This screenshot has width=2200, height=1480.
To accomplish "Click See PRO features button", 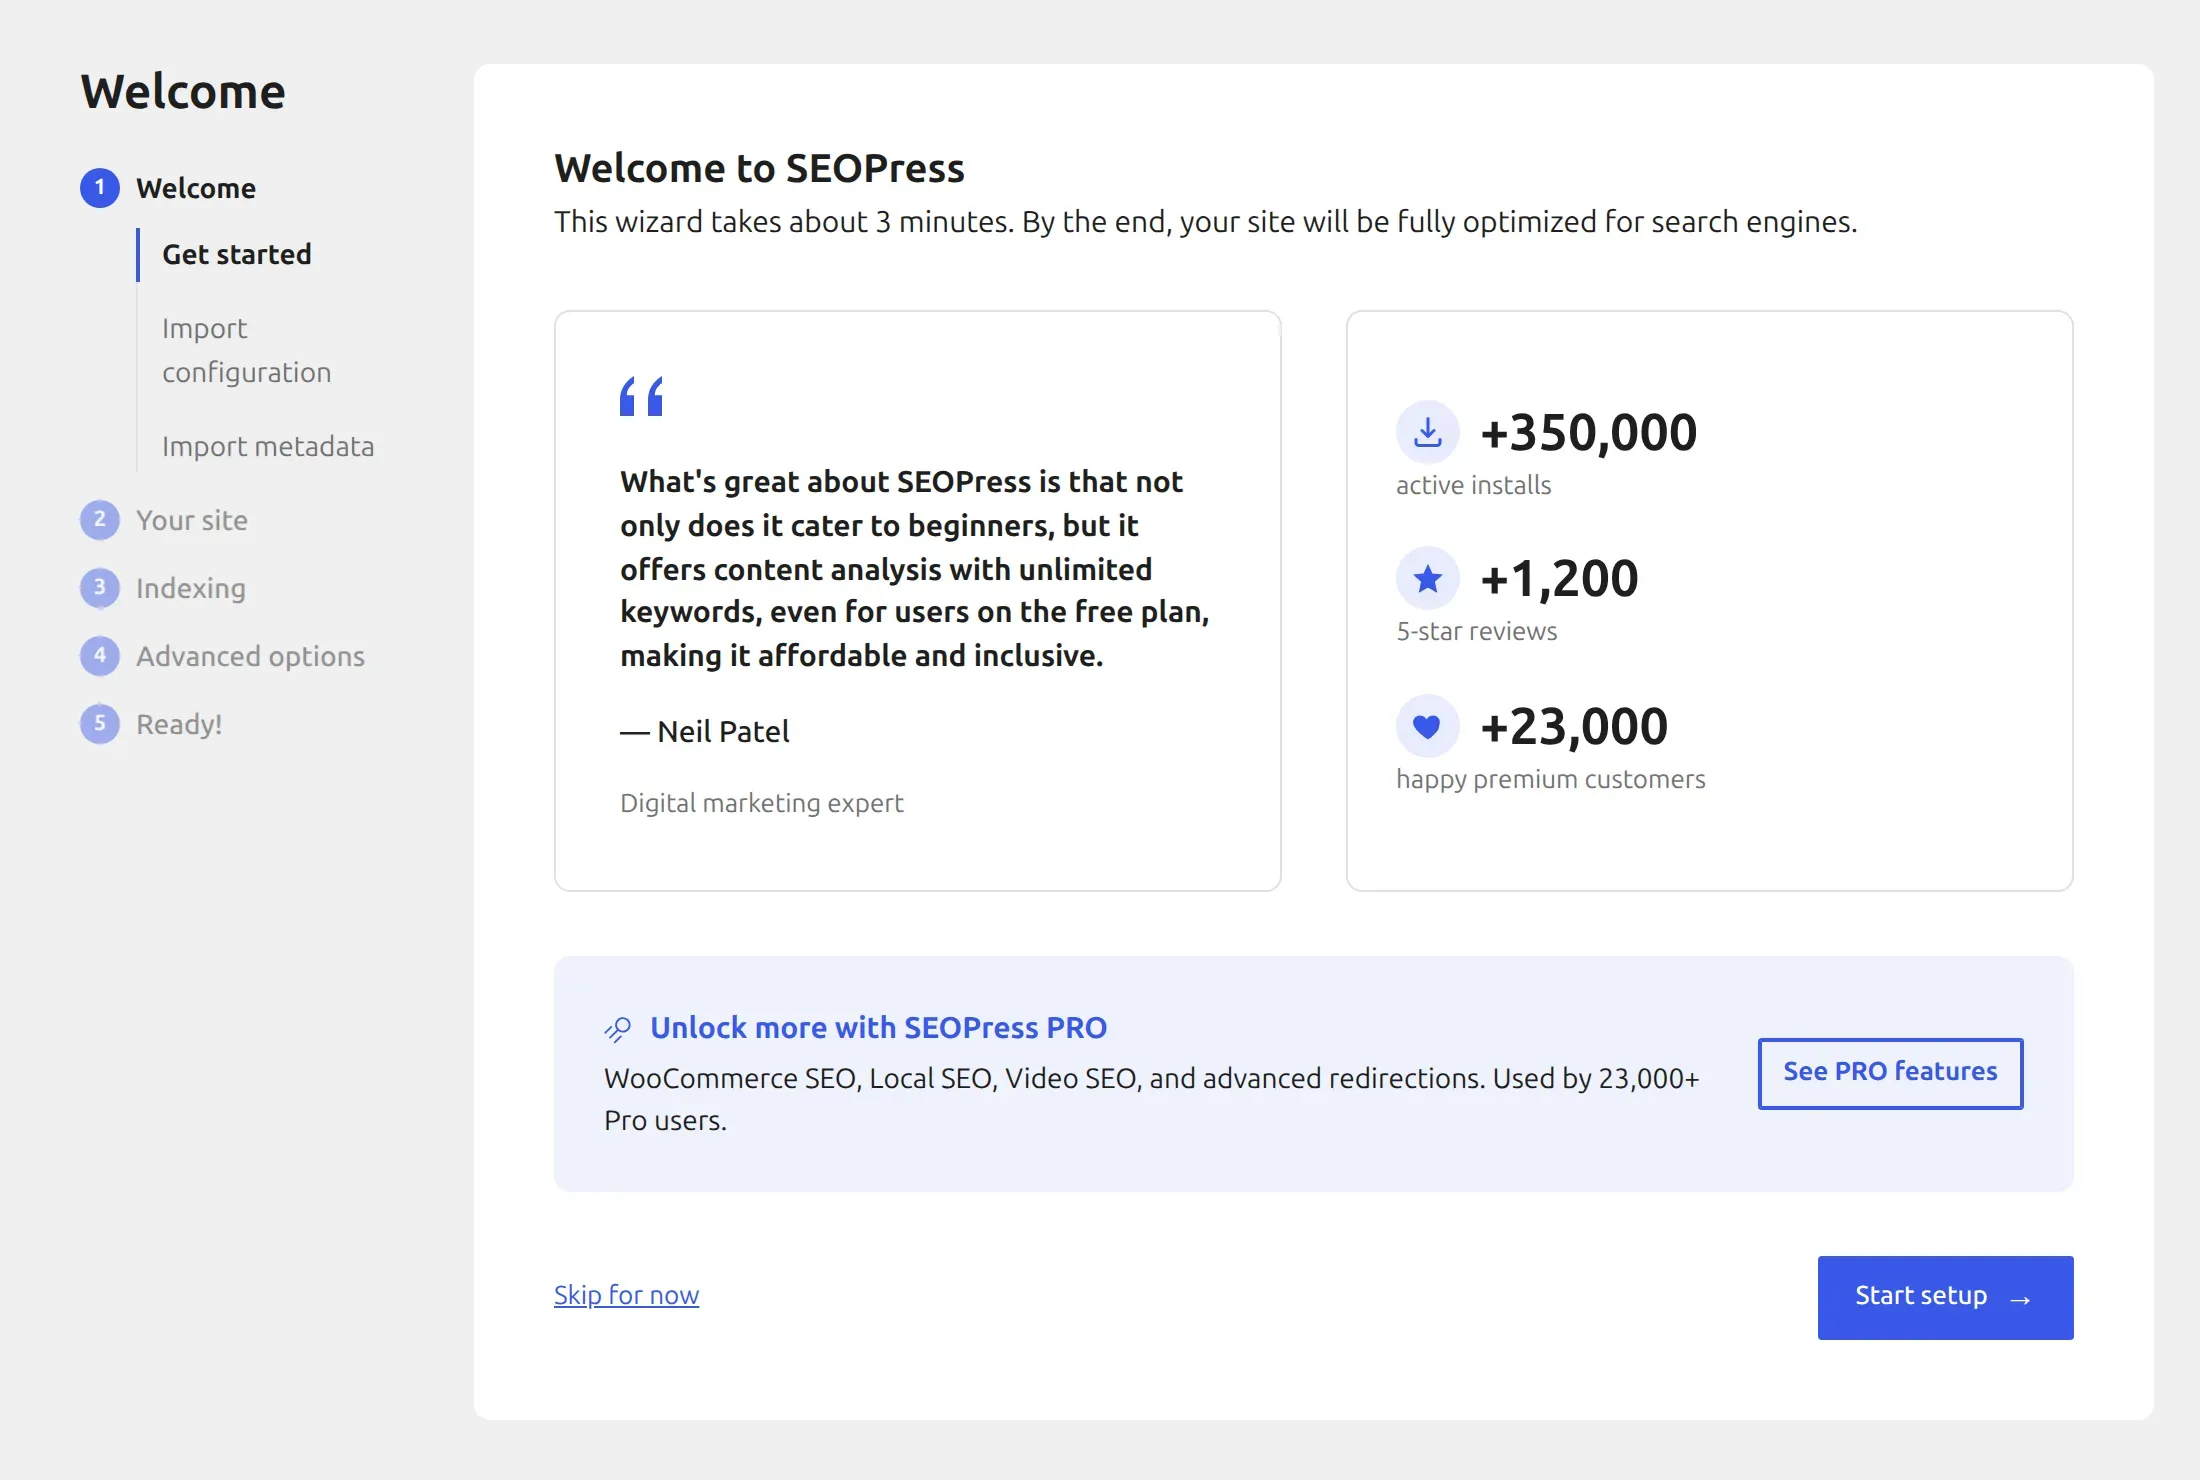I will coord(1890,1073).
